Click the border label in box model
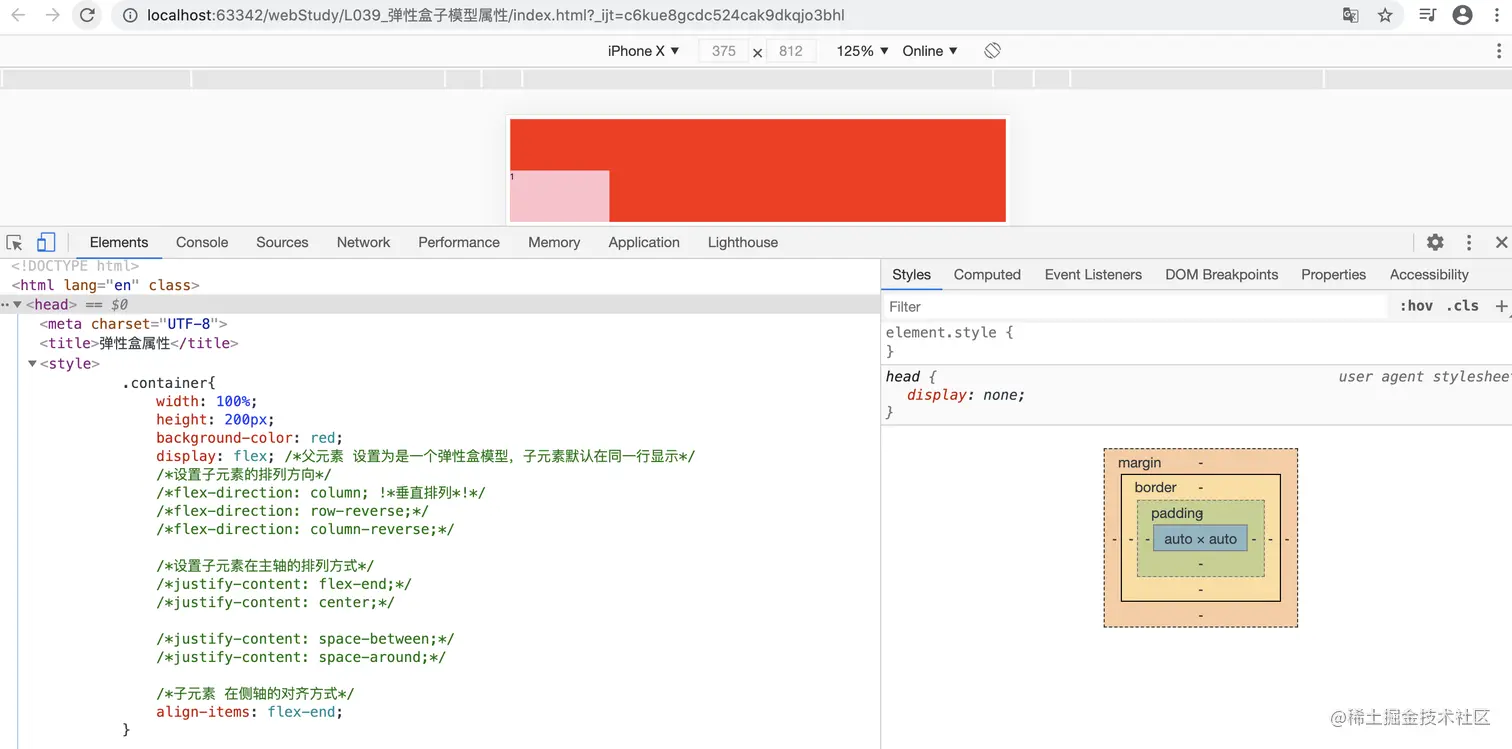The height and width of the screenshot is (749, 1512). coord(1155,487)
